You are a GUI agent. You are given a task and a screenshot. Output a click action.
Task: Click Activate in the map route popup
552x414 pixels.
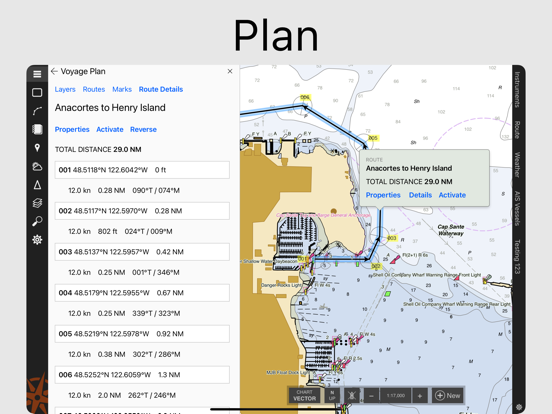[452, 195]
